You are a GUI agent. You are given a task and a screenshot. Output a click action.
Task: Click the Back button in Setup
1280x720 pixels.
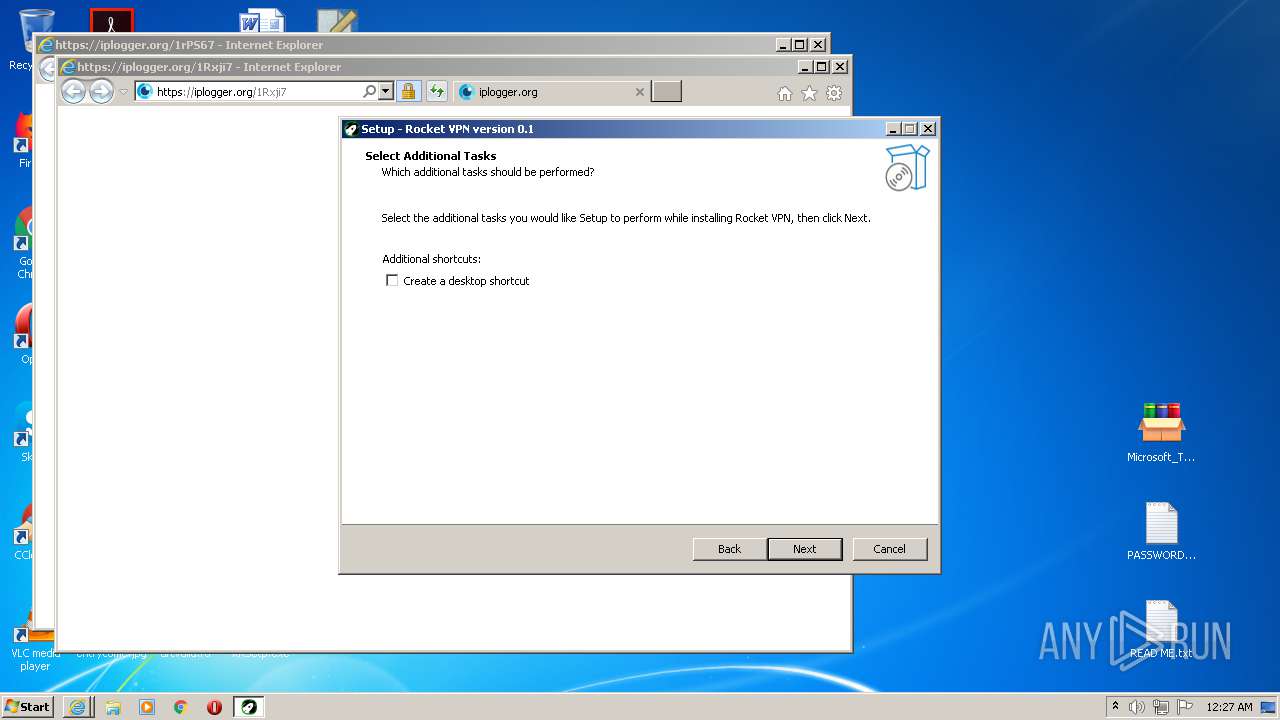click(730, 549)
